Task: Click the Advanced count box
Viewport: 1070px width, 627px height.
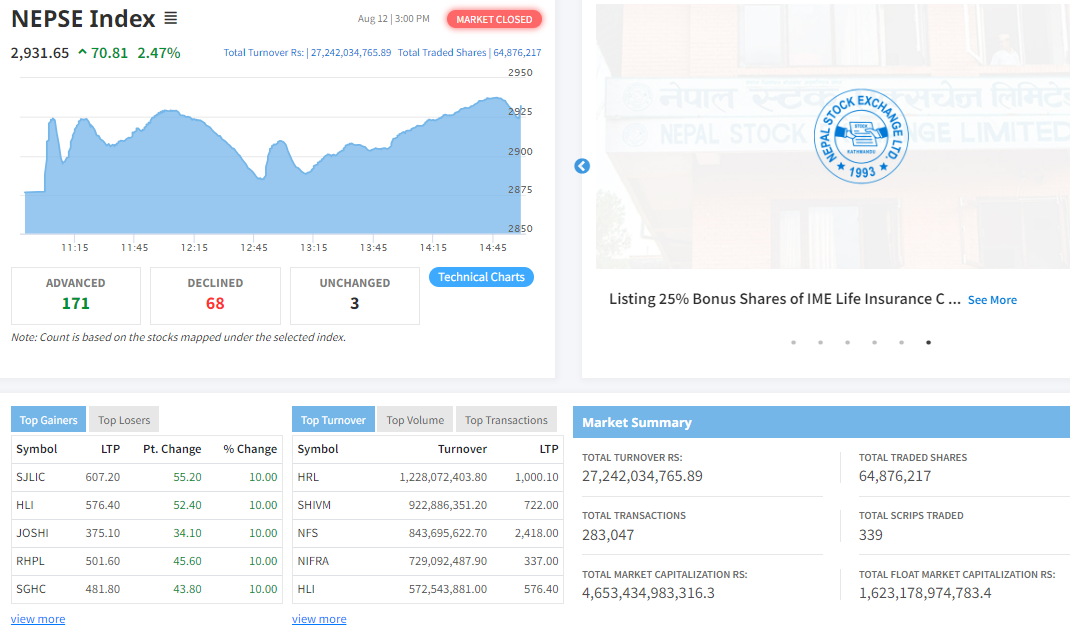Action: 75,295
